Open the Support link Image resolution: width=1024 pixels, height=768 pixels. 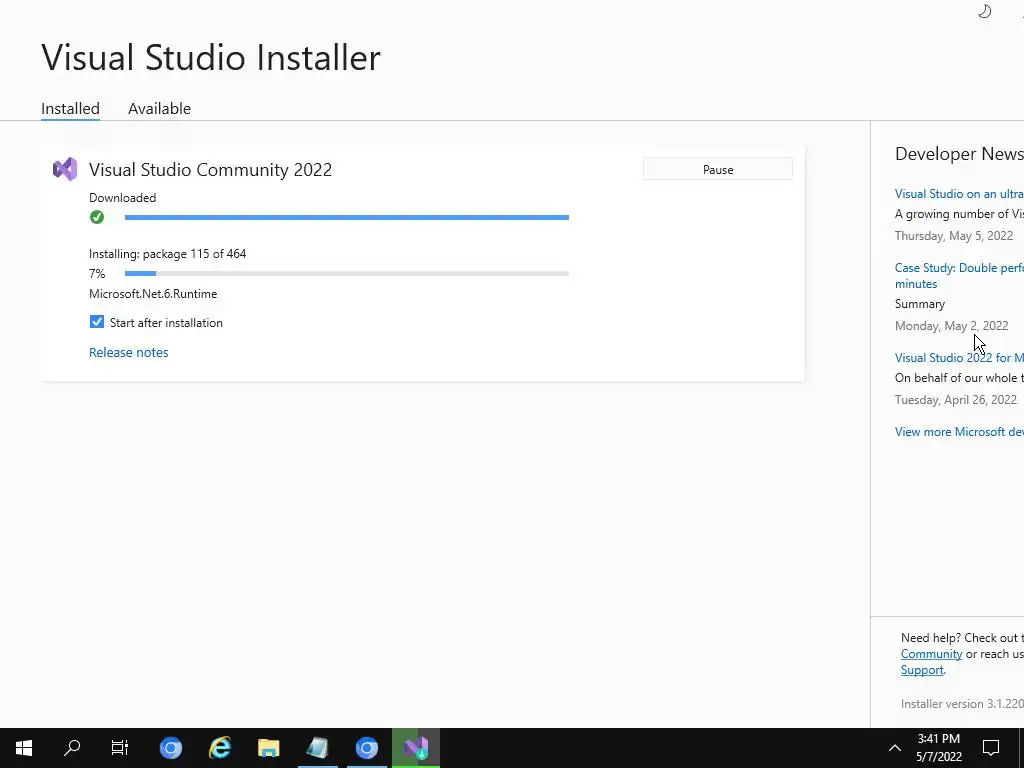coord(922,670)
